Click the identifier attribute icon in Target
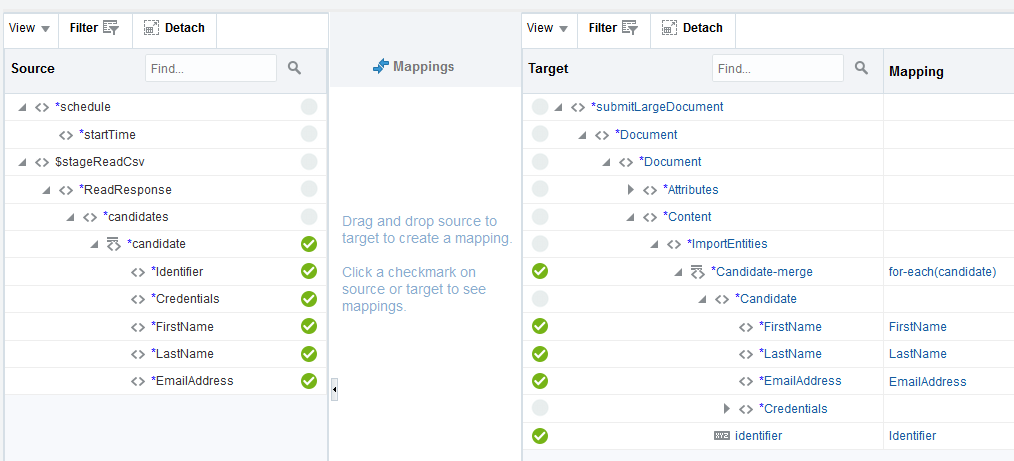1014x461 pixels. click(721, 436)
